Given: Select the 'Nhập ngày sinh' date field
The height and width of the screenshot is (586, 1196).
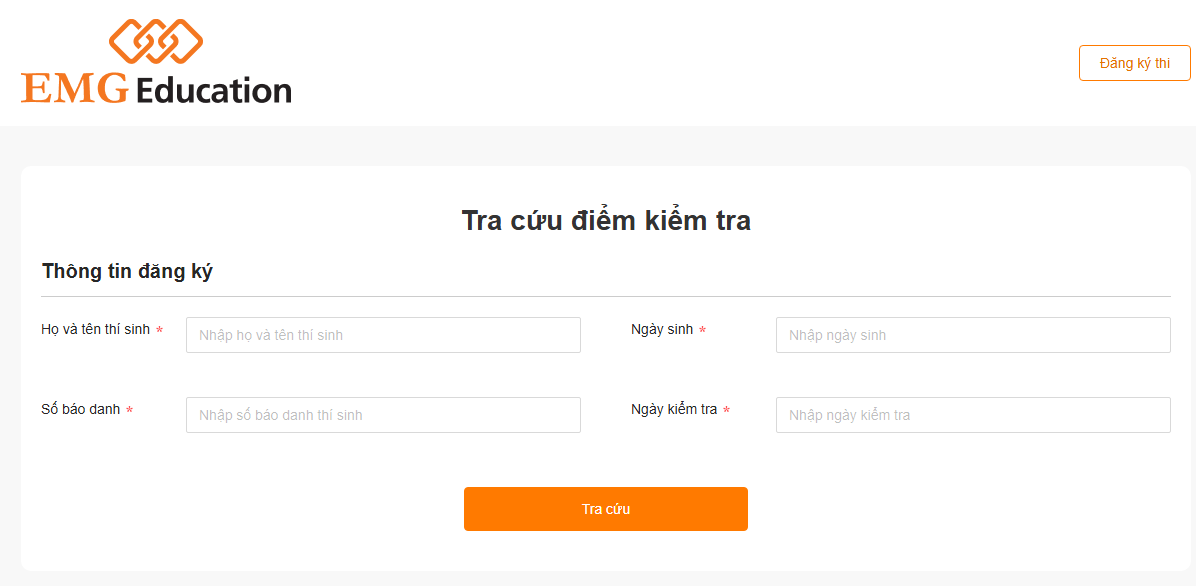Looking at the screenshot, I should pyautogui.click(x=973, y=334).
